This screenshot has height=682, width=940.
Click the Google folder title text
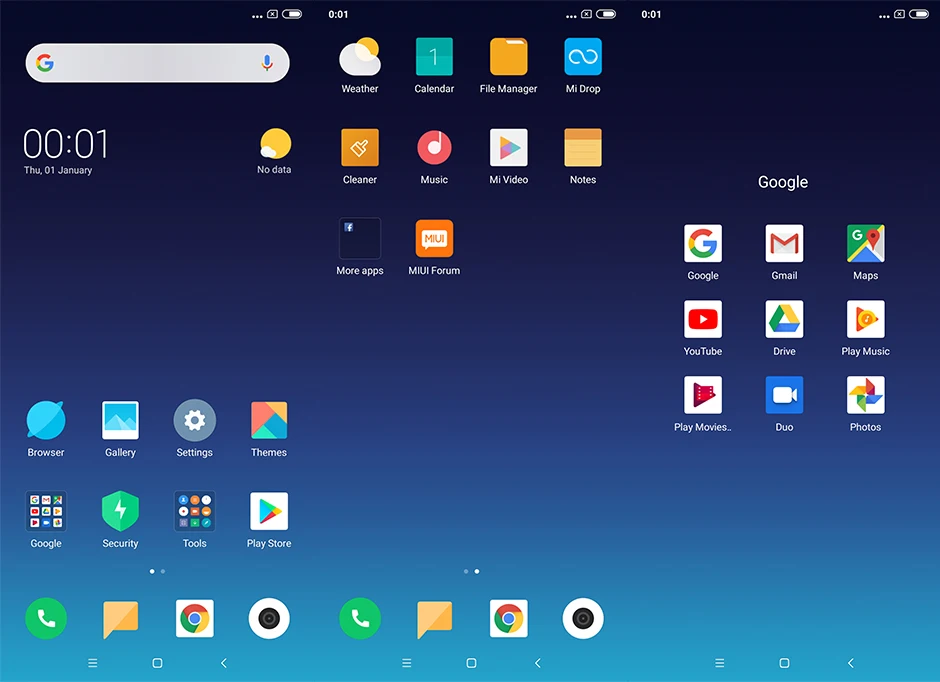(783, 182)
